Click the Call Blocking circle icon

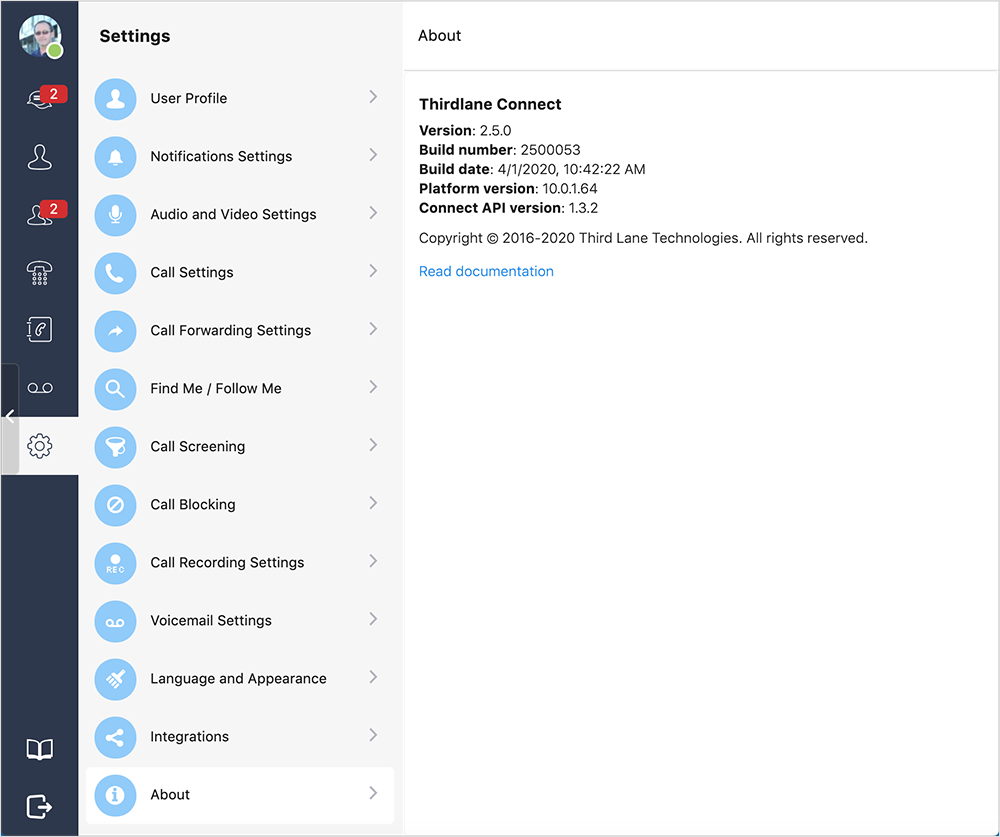115,505
